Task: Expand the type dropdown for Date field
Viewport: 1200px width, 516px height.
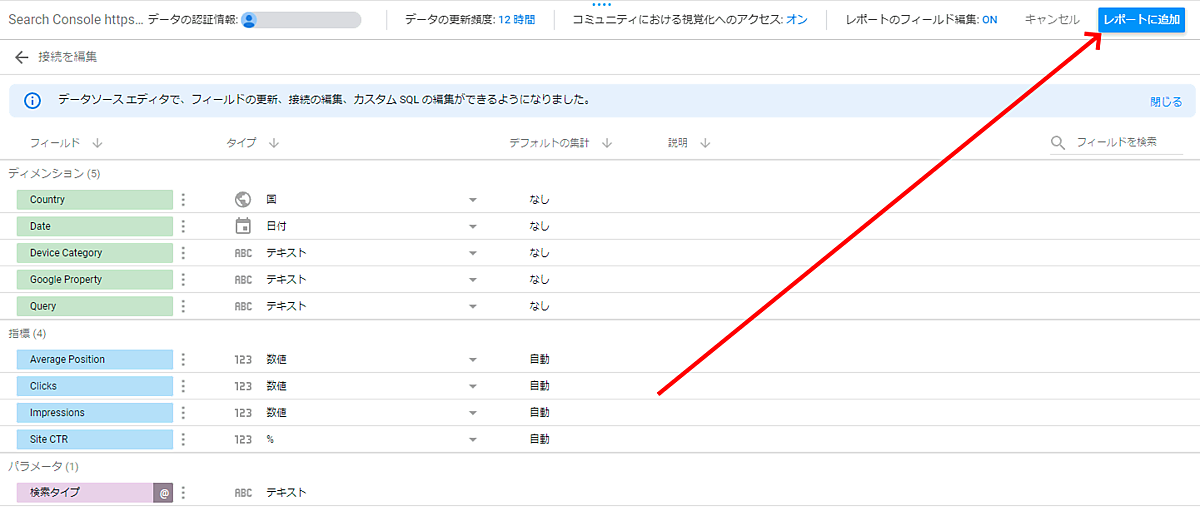Action: (473, 227)
